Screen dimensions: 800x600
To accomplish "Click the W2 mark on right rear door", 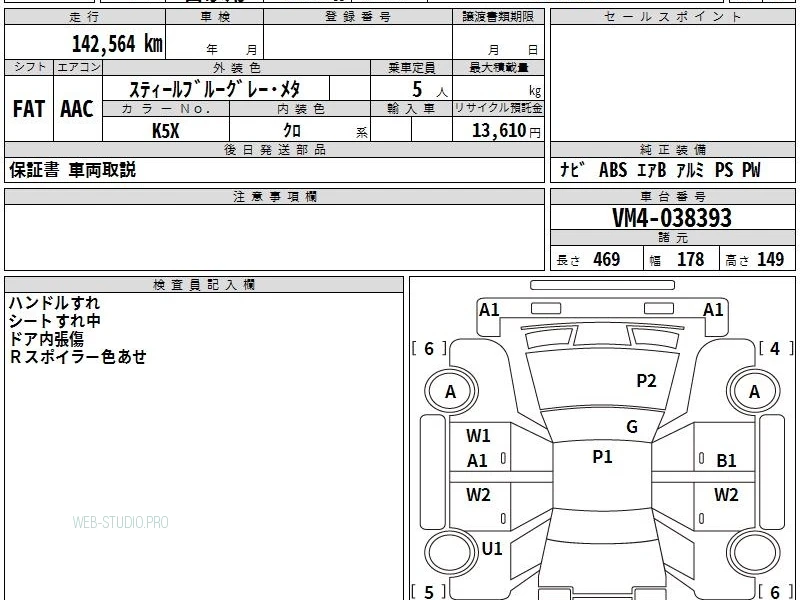I will point(726,494).
